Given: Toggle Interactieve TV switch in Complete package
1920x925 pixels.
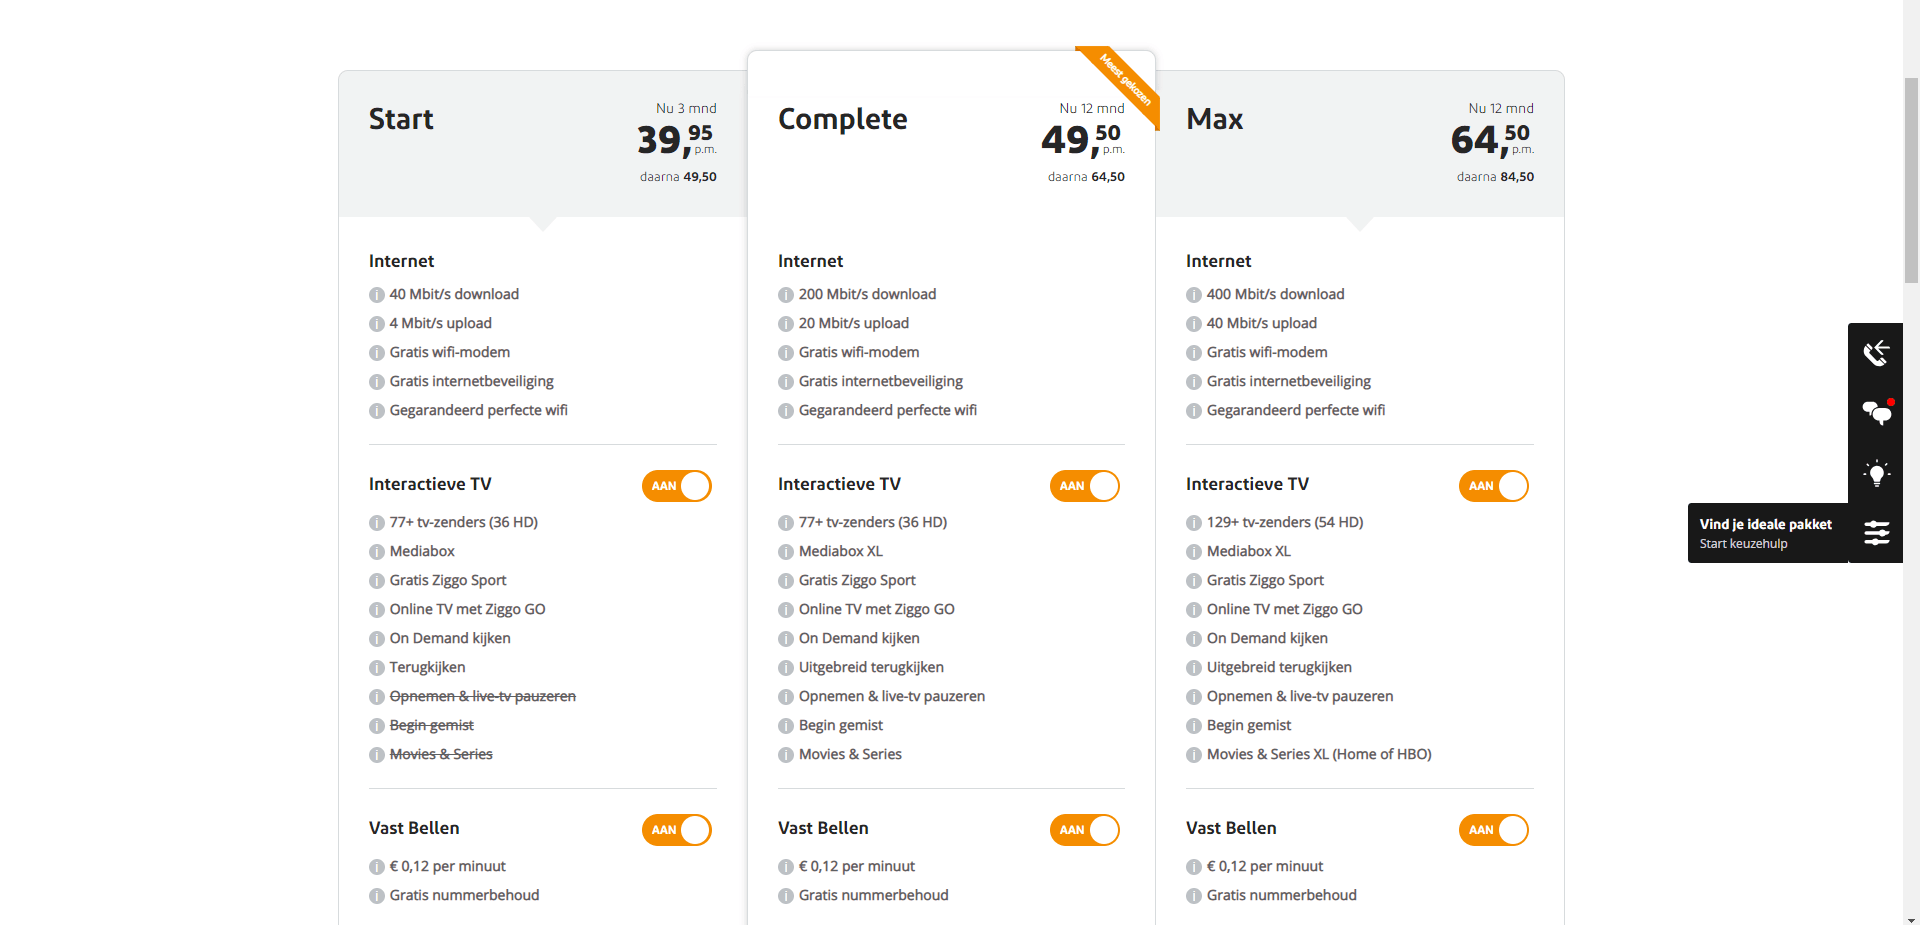Looking at the screenshot, I should coord(1085,486).
